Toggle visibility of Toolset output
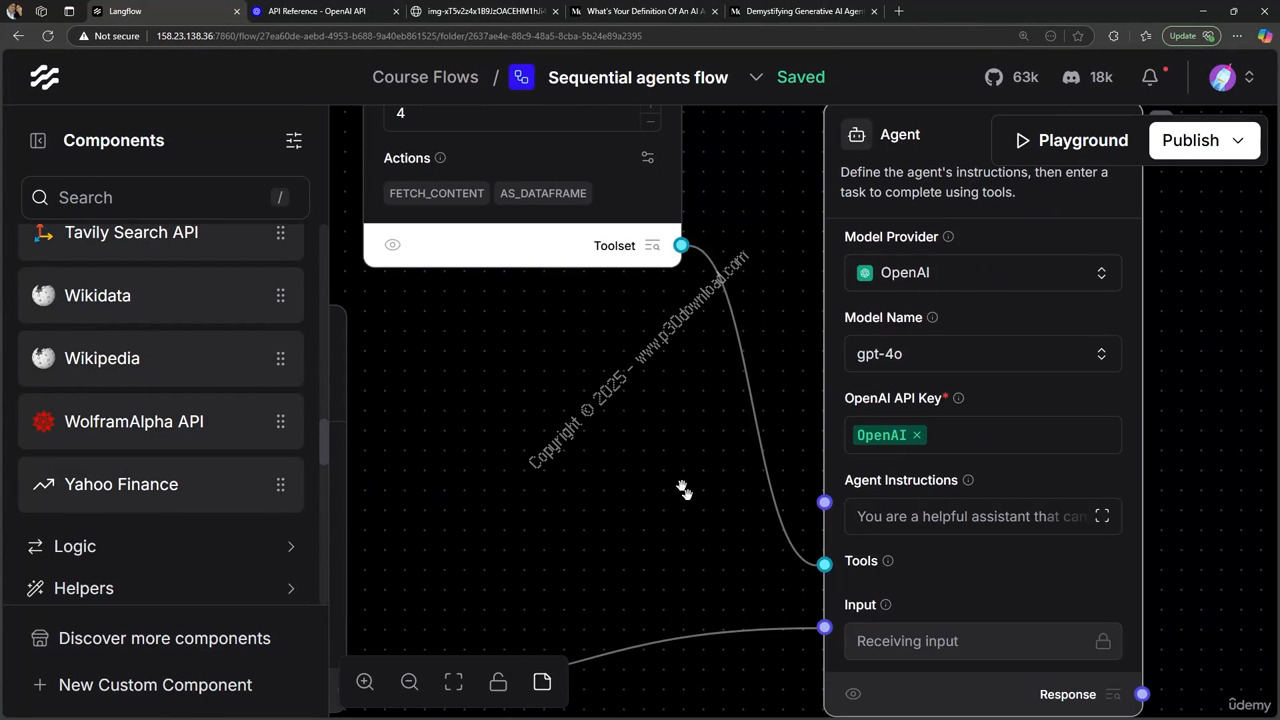This screenshot has height=720, width=1280. (393, 245)
